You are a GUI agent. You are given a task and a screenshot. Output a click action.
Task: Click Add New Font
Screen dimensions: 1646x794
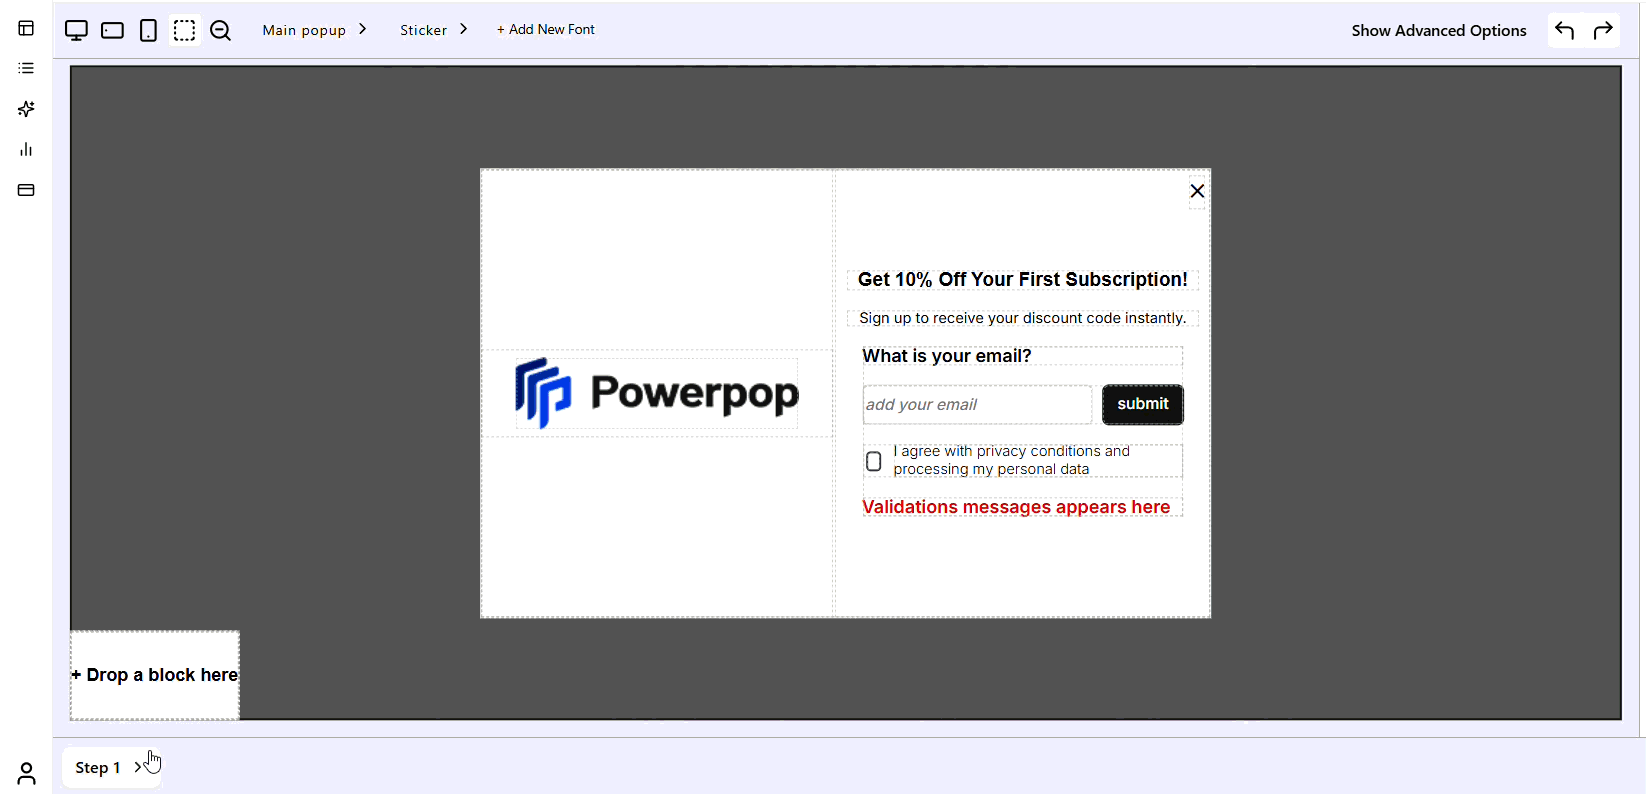(546, 30)
